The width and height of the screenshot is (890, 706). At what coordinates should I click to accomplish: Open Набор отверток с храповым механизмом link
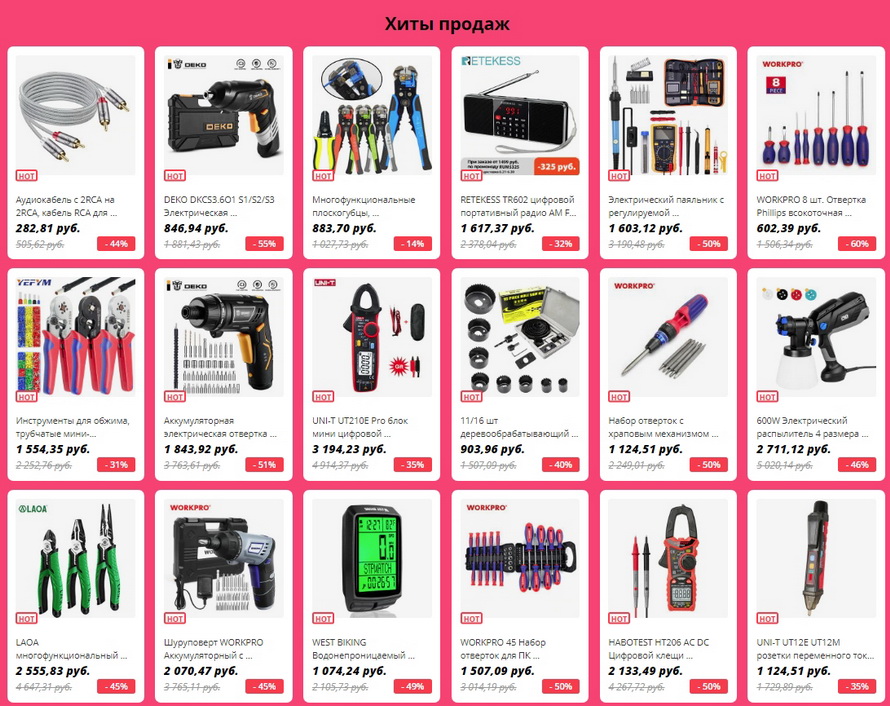pyautogui.click(x=664, y=427)
